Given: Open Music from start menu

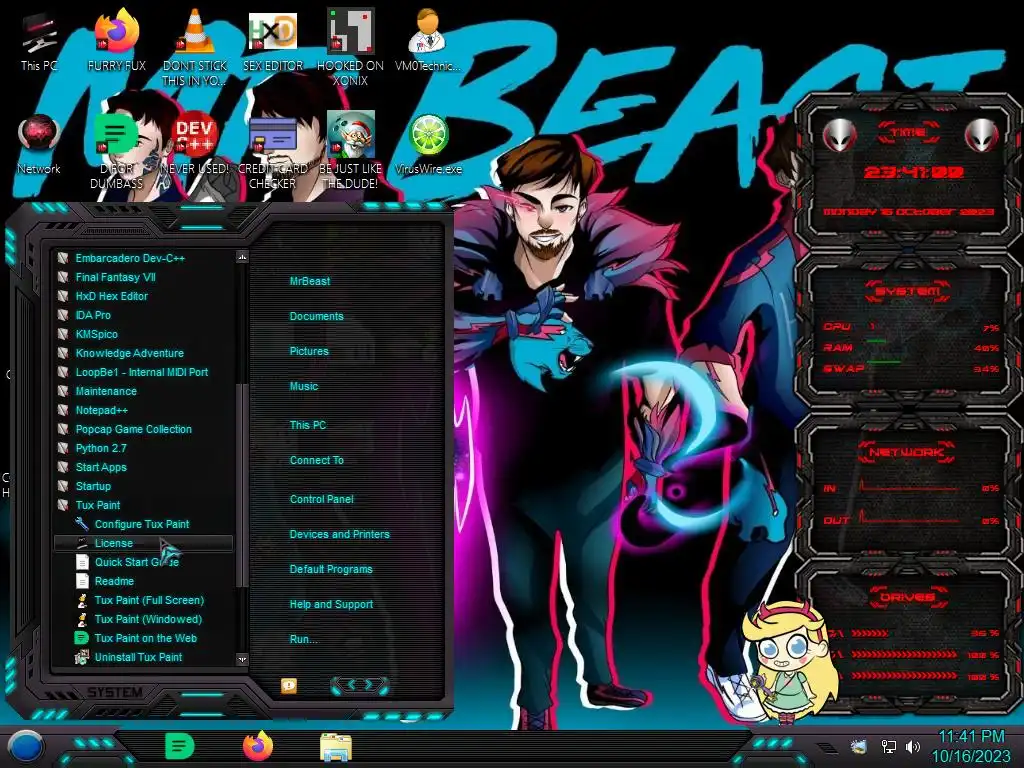Looking at the screenshot, I should click(x=304, y=387).
